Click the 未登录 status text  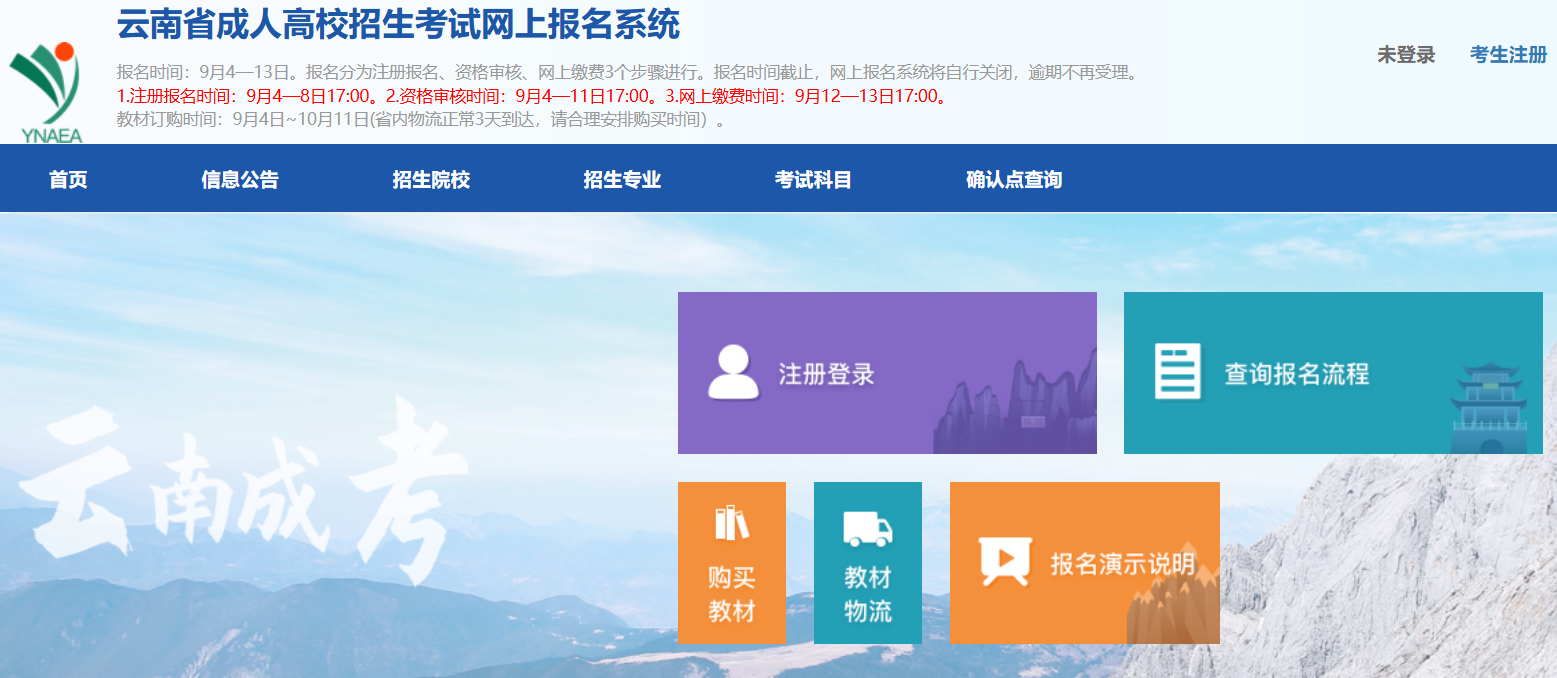pos(1405,55)
